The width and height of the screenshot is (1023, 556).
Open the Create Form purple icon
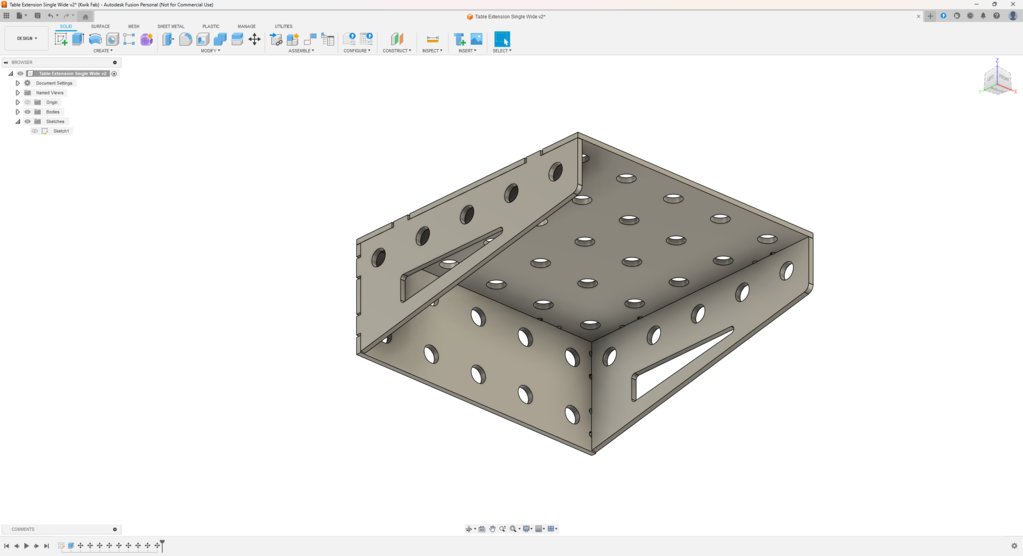coord(146,39)
